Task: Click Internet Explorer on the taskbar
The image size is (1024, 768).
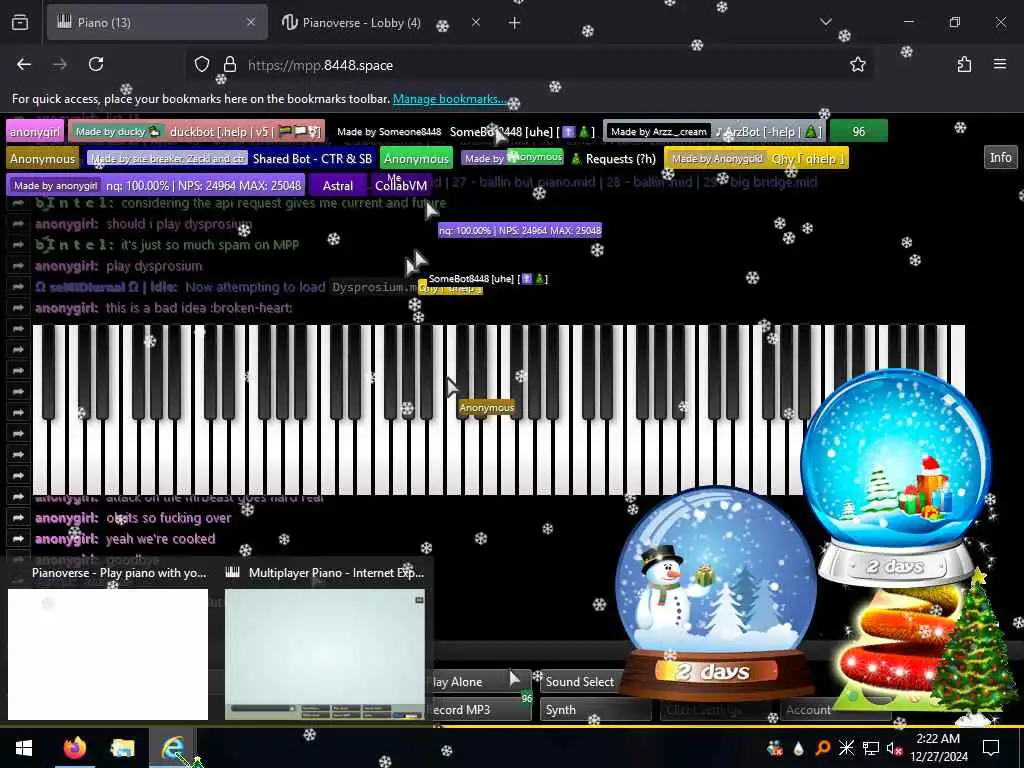Action: pyautogui.click(x=173, y=748)
